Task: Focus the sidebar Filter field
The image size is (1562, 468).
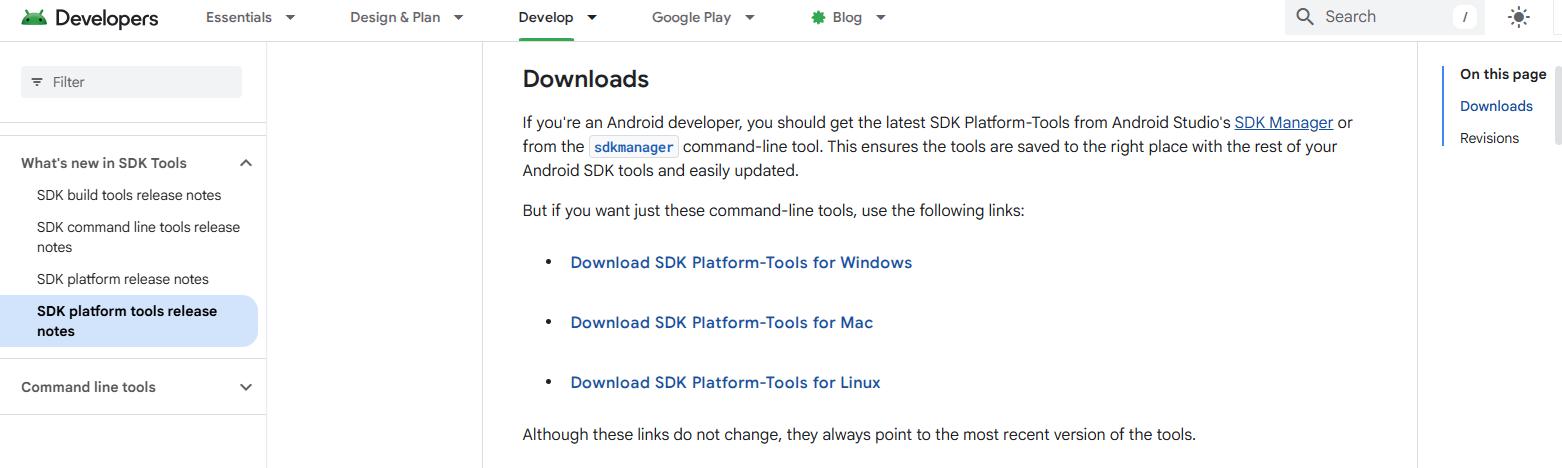Action: [x=131, y=82]
